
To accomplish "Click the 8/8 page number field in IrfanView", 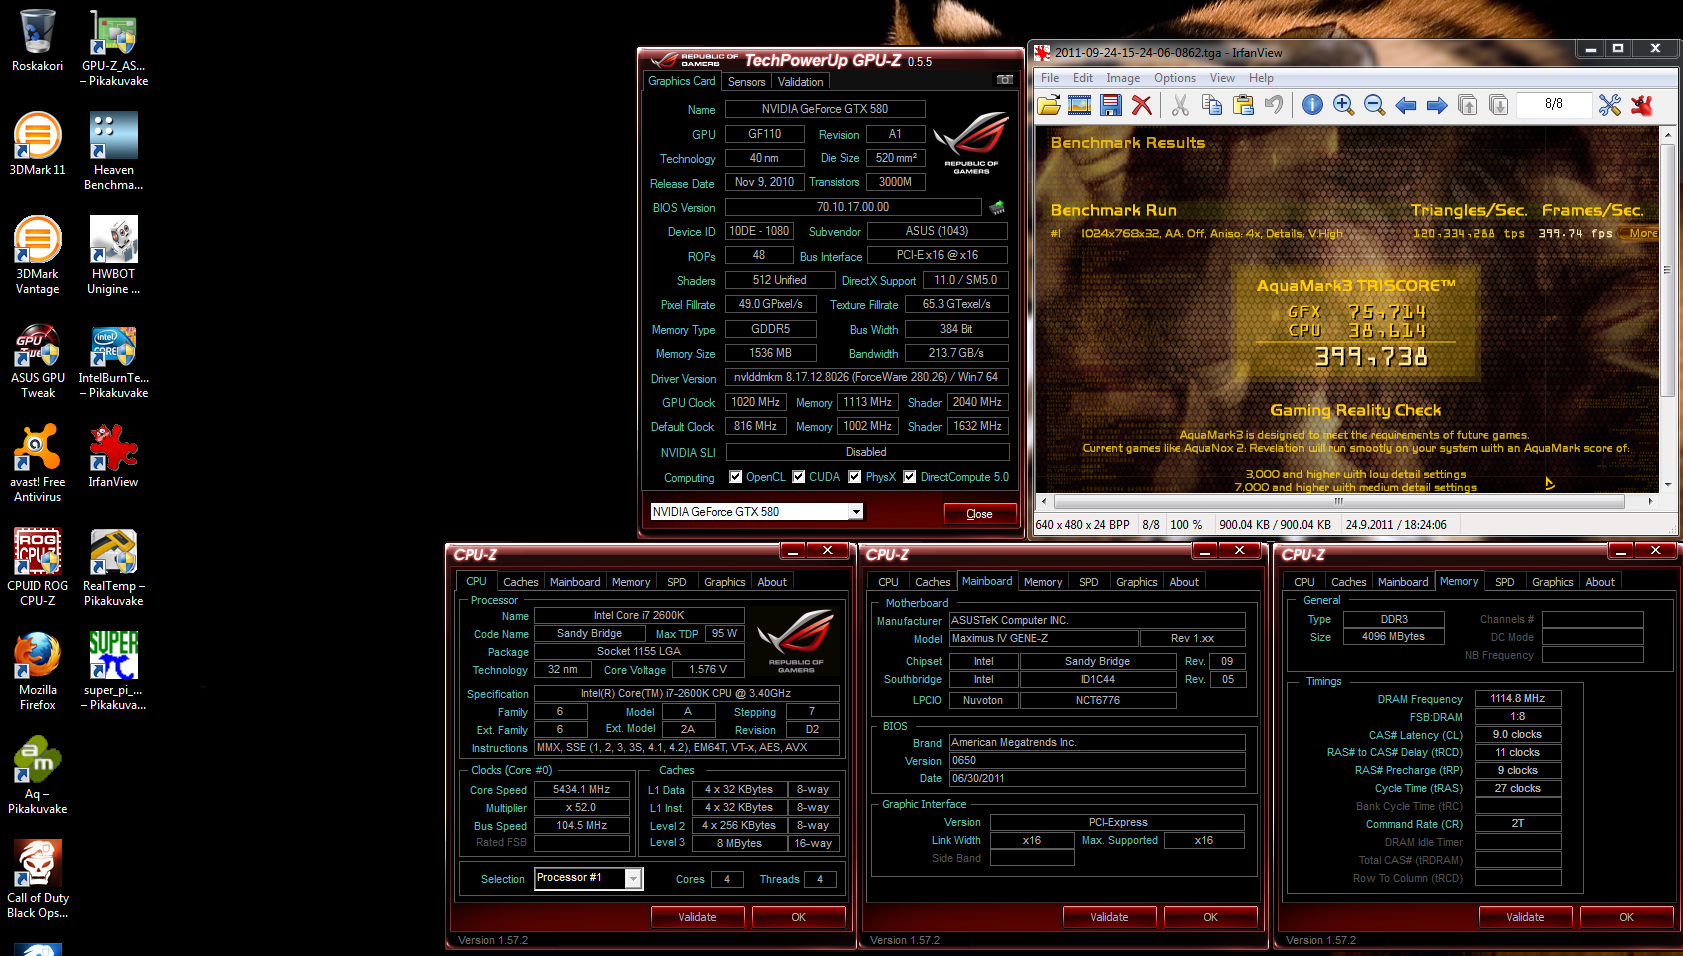I will 1553,104.
